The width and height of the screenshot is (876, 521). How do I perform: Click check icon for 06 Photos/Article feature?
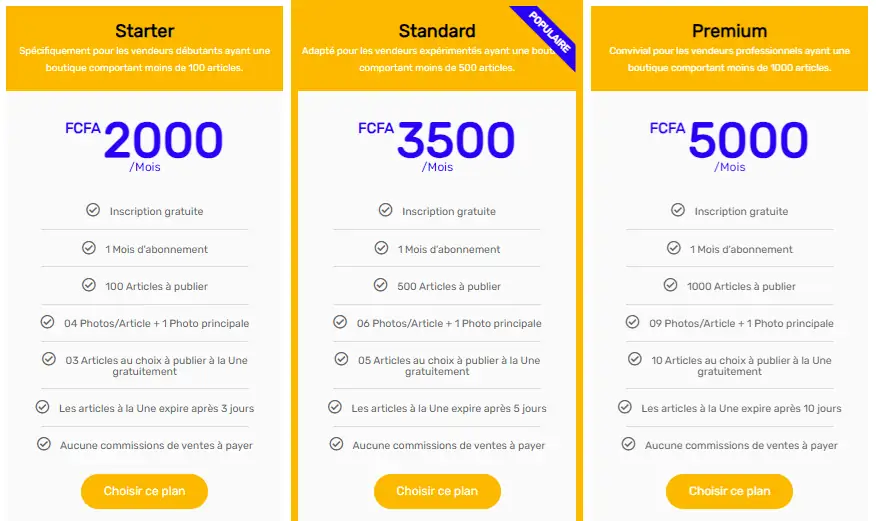coord(340,322)
